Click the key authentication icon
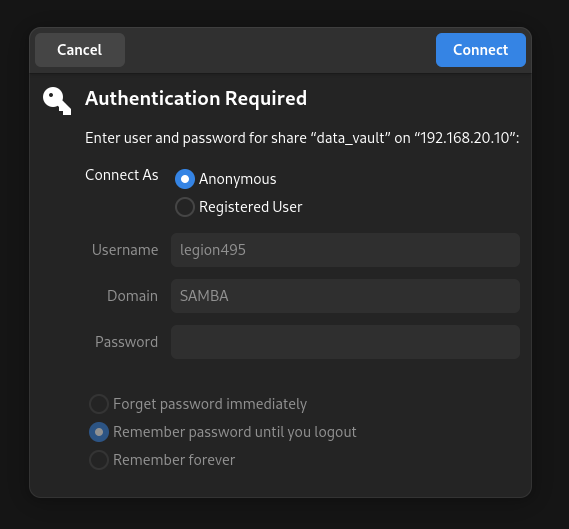The image size is (569, 529). [x=57, y=101]
